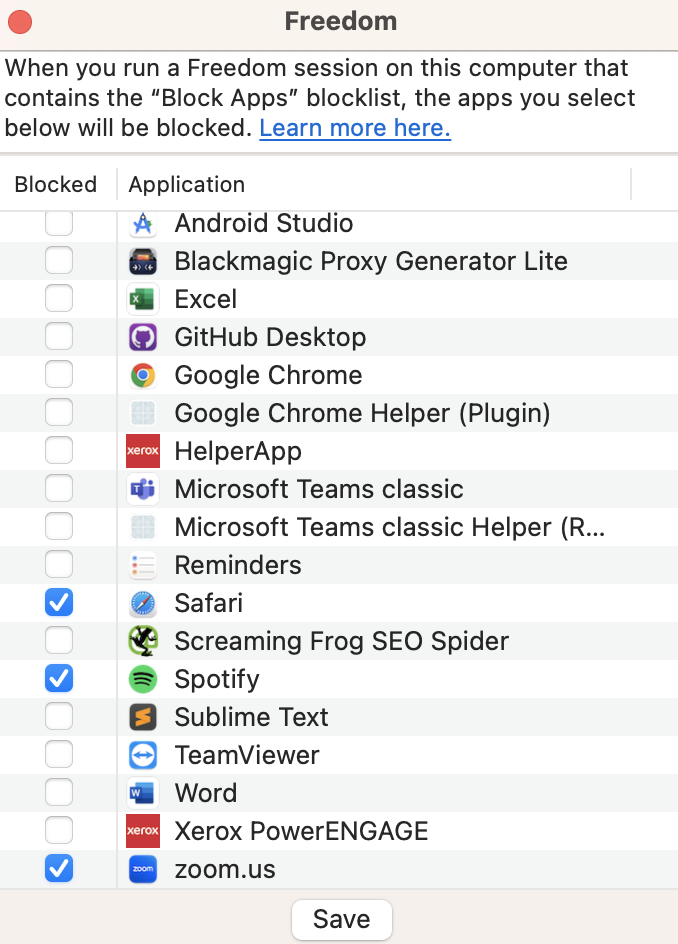Enable blocking for Microsoft Teams classic

59,489
